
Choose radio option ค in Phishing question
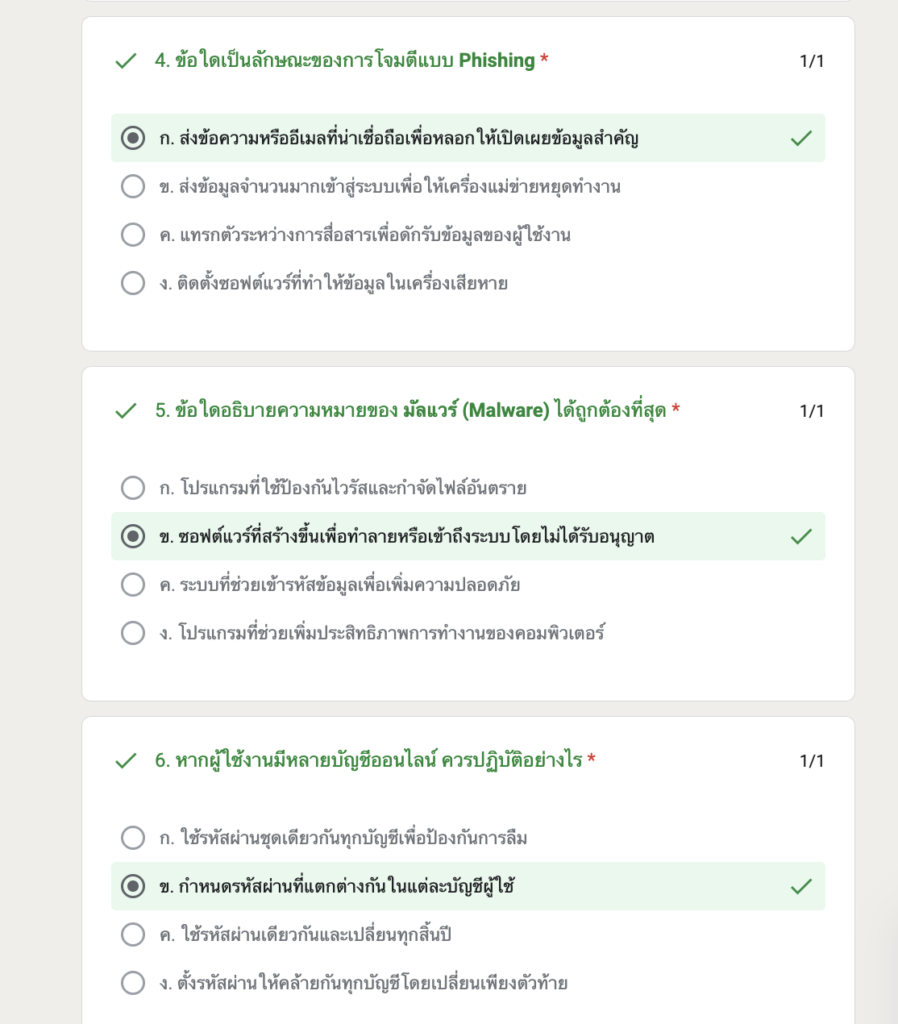pyautogui.click(x=133, y=234)
